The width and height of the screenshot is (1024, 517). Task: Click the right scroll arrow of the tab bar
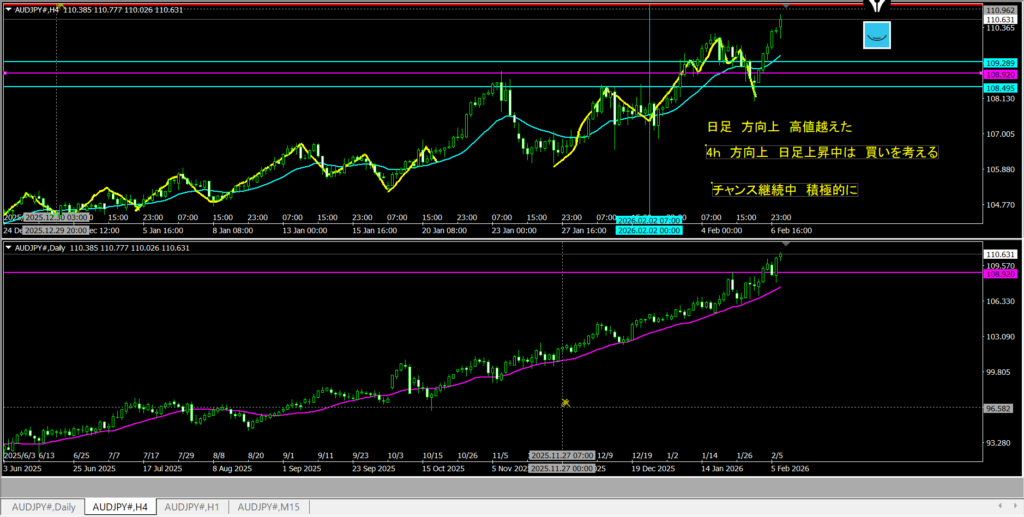click(1014, 507)
